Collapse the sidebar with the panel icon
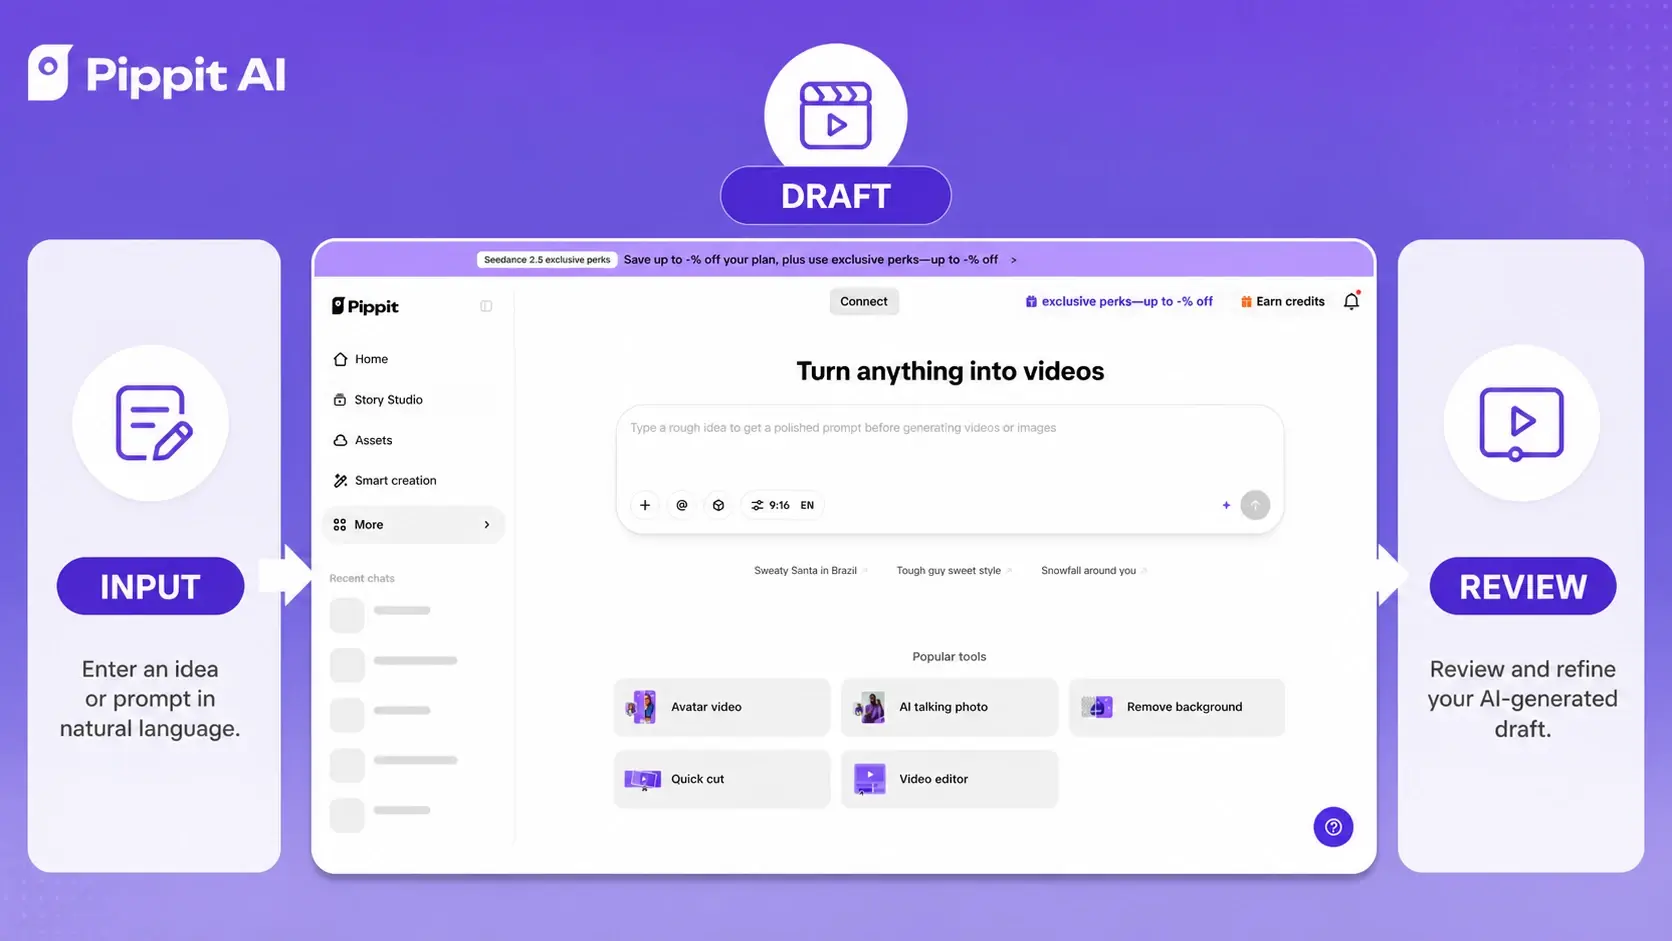This screenshot has height=941, width=1672. click(x=486, y=306)
